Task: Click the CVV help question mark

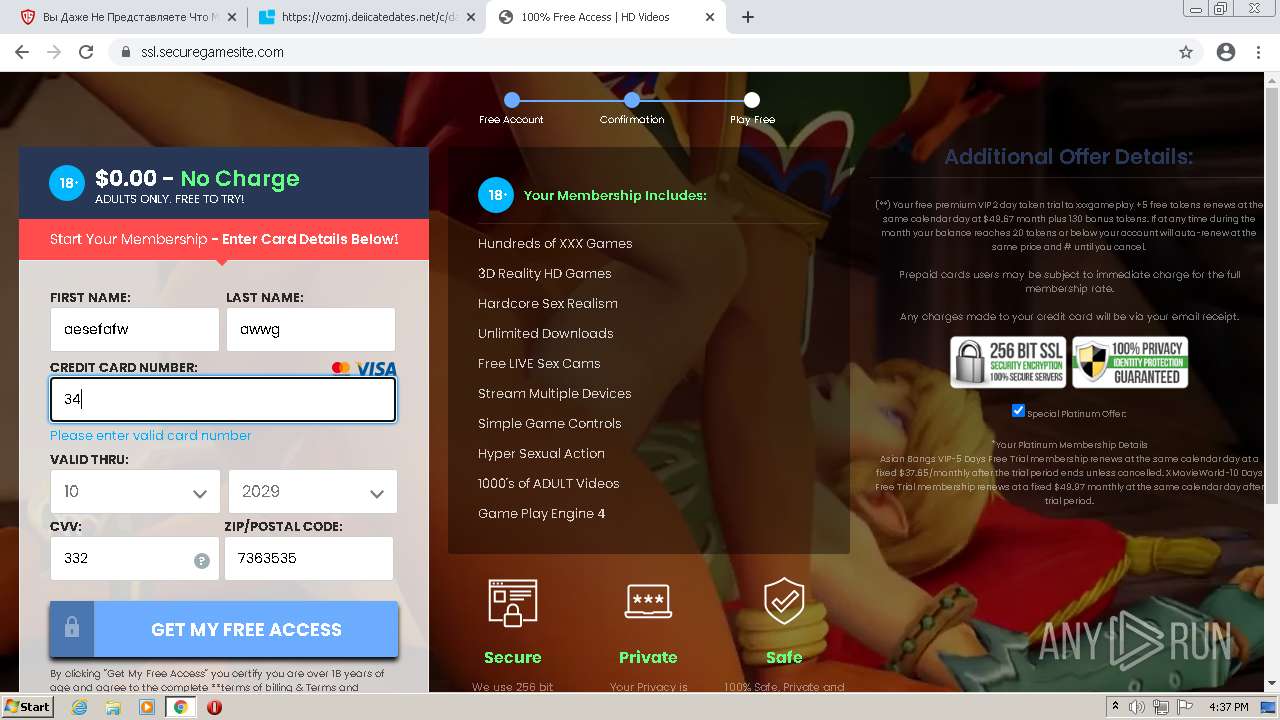Action: [x=202, y=561]
